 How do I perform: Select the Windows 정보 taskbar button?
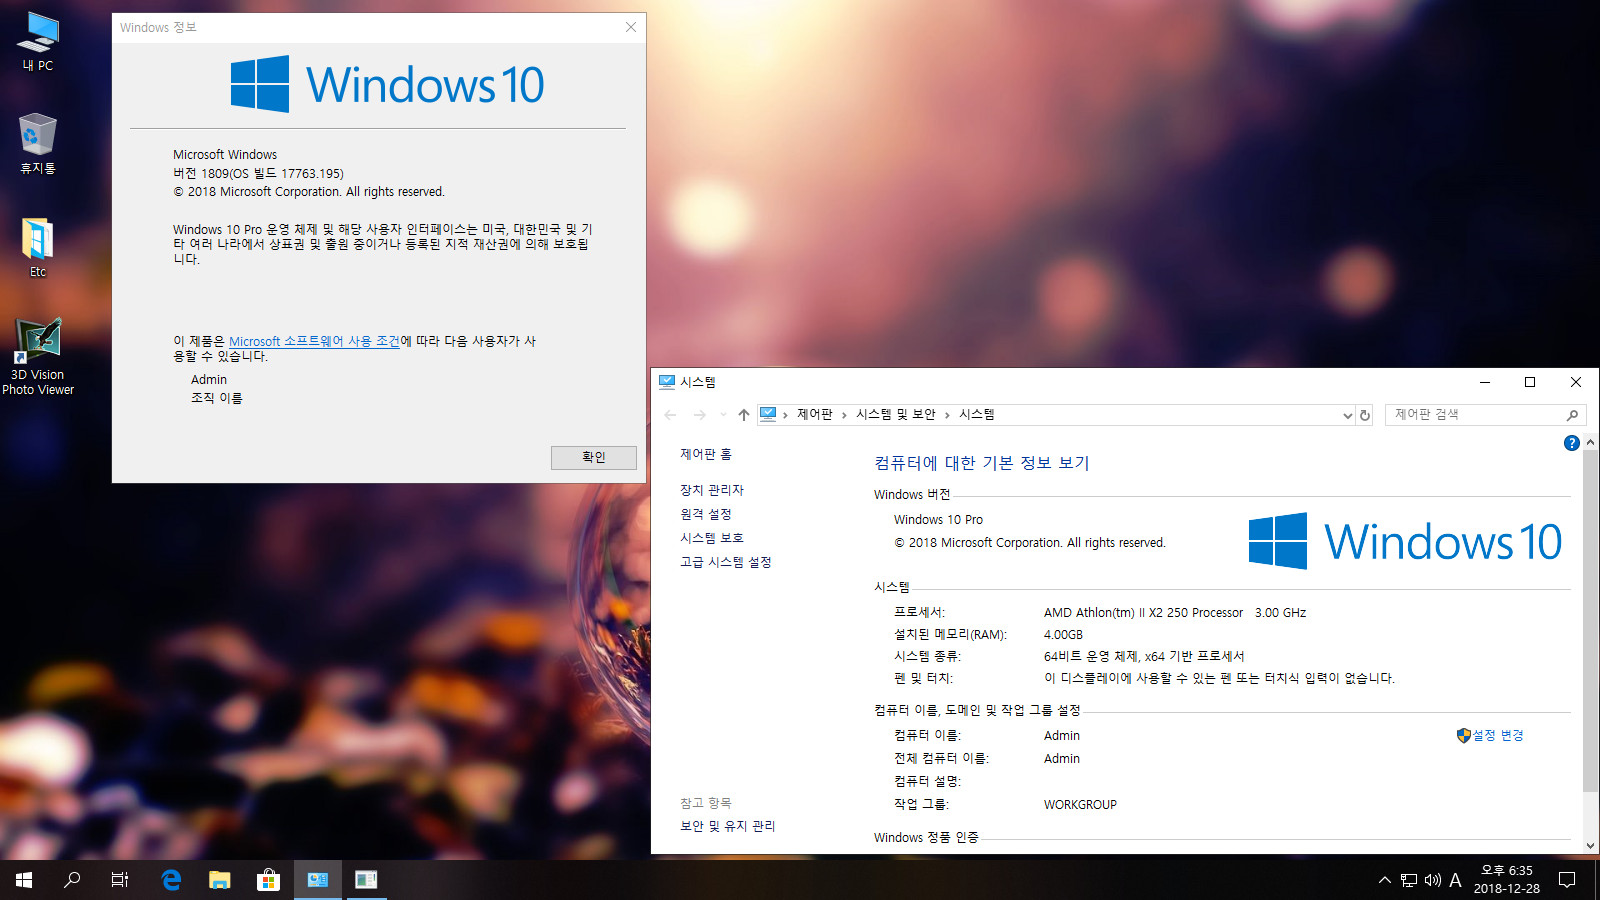coord(366,880)
